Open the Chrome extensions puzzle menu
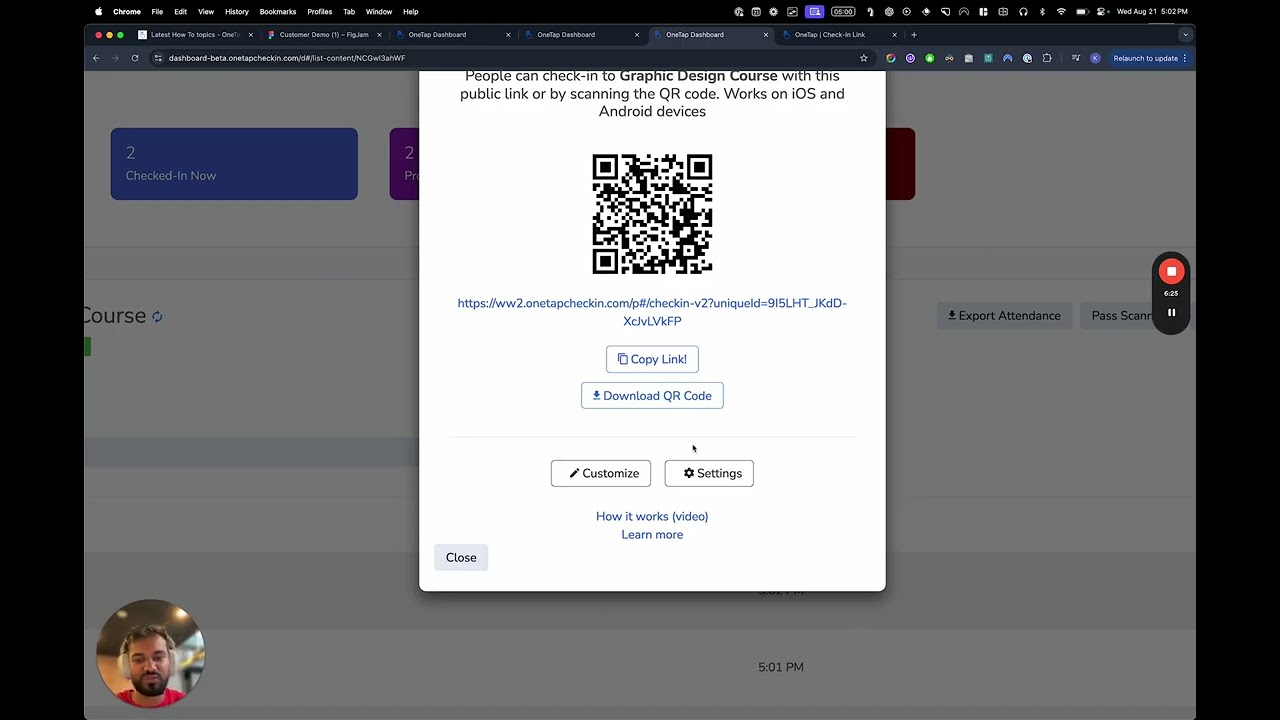Viewport: 1280px width, 720px height. point(1047,58)
